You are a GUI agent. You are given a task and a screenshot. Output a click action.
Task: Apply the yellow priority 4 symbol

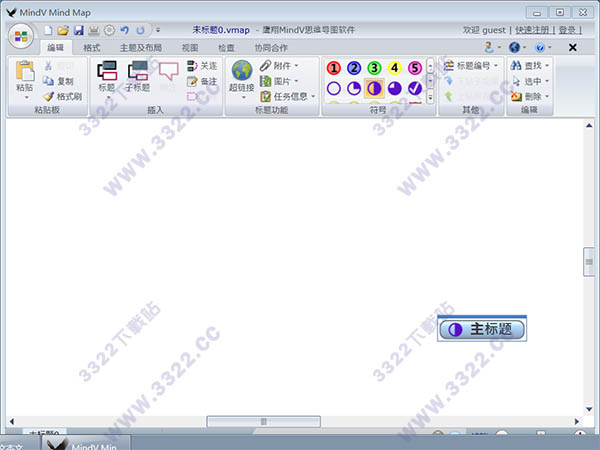pos(395,68)
